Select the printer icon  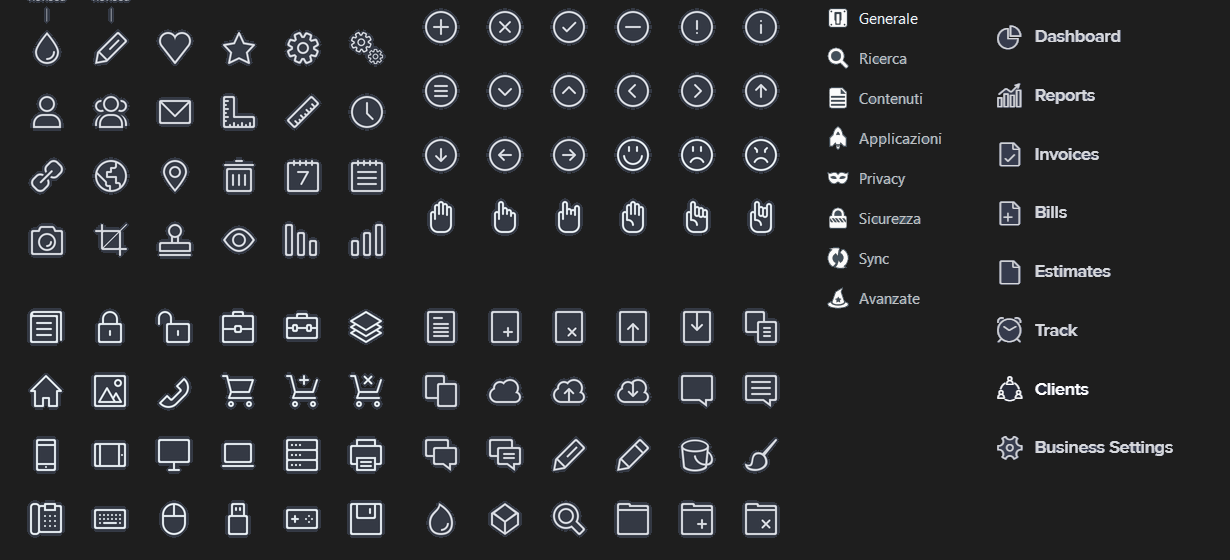pyautogui.click(x=367, y=455)
